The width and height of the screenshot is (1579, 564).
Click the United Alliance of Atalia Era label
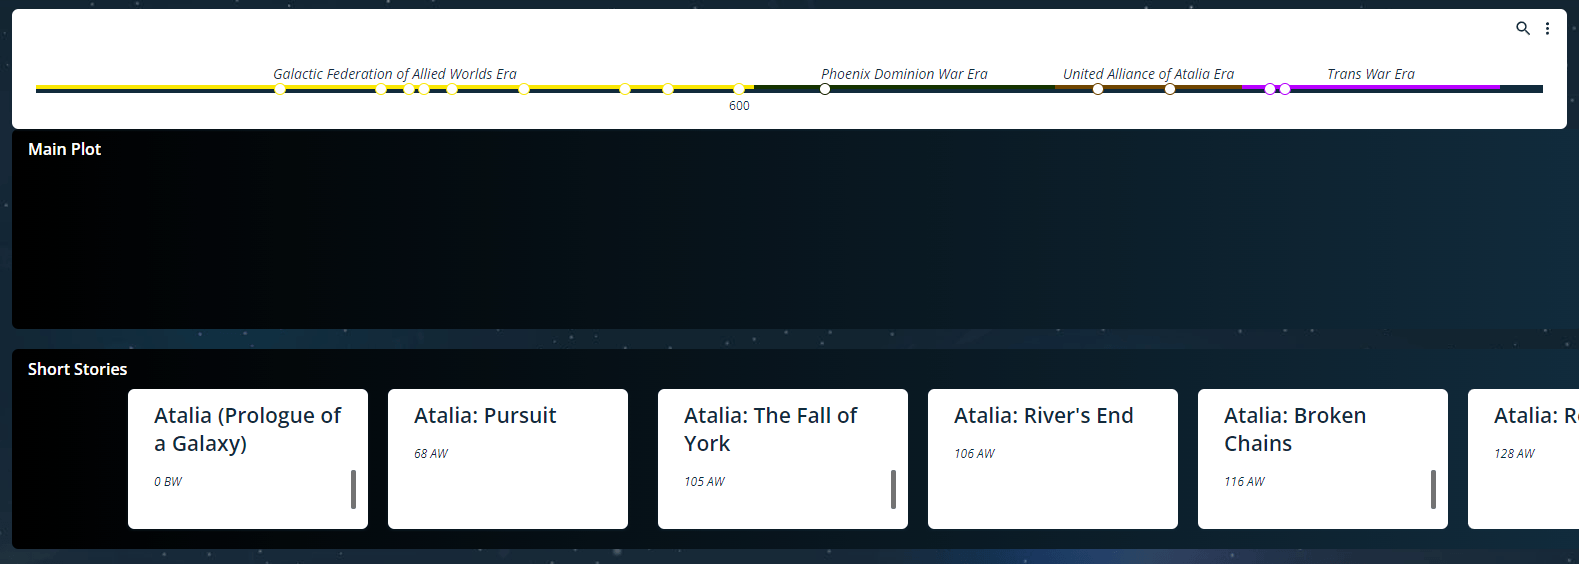pyautogui.click(x=1148, y=74)
